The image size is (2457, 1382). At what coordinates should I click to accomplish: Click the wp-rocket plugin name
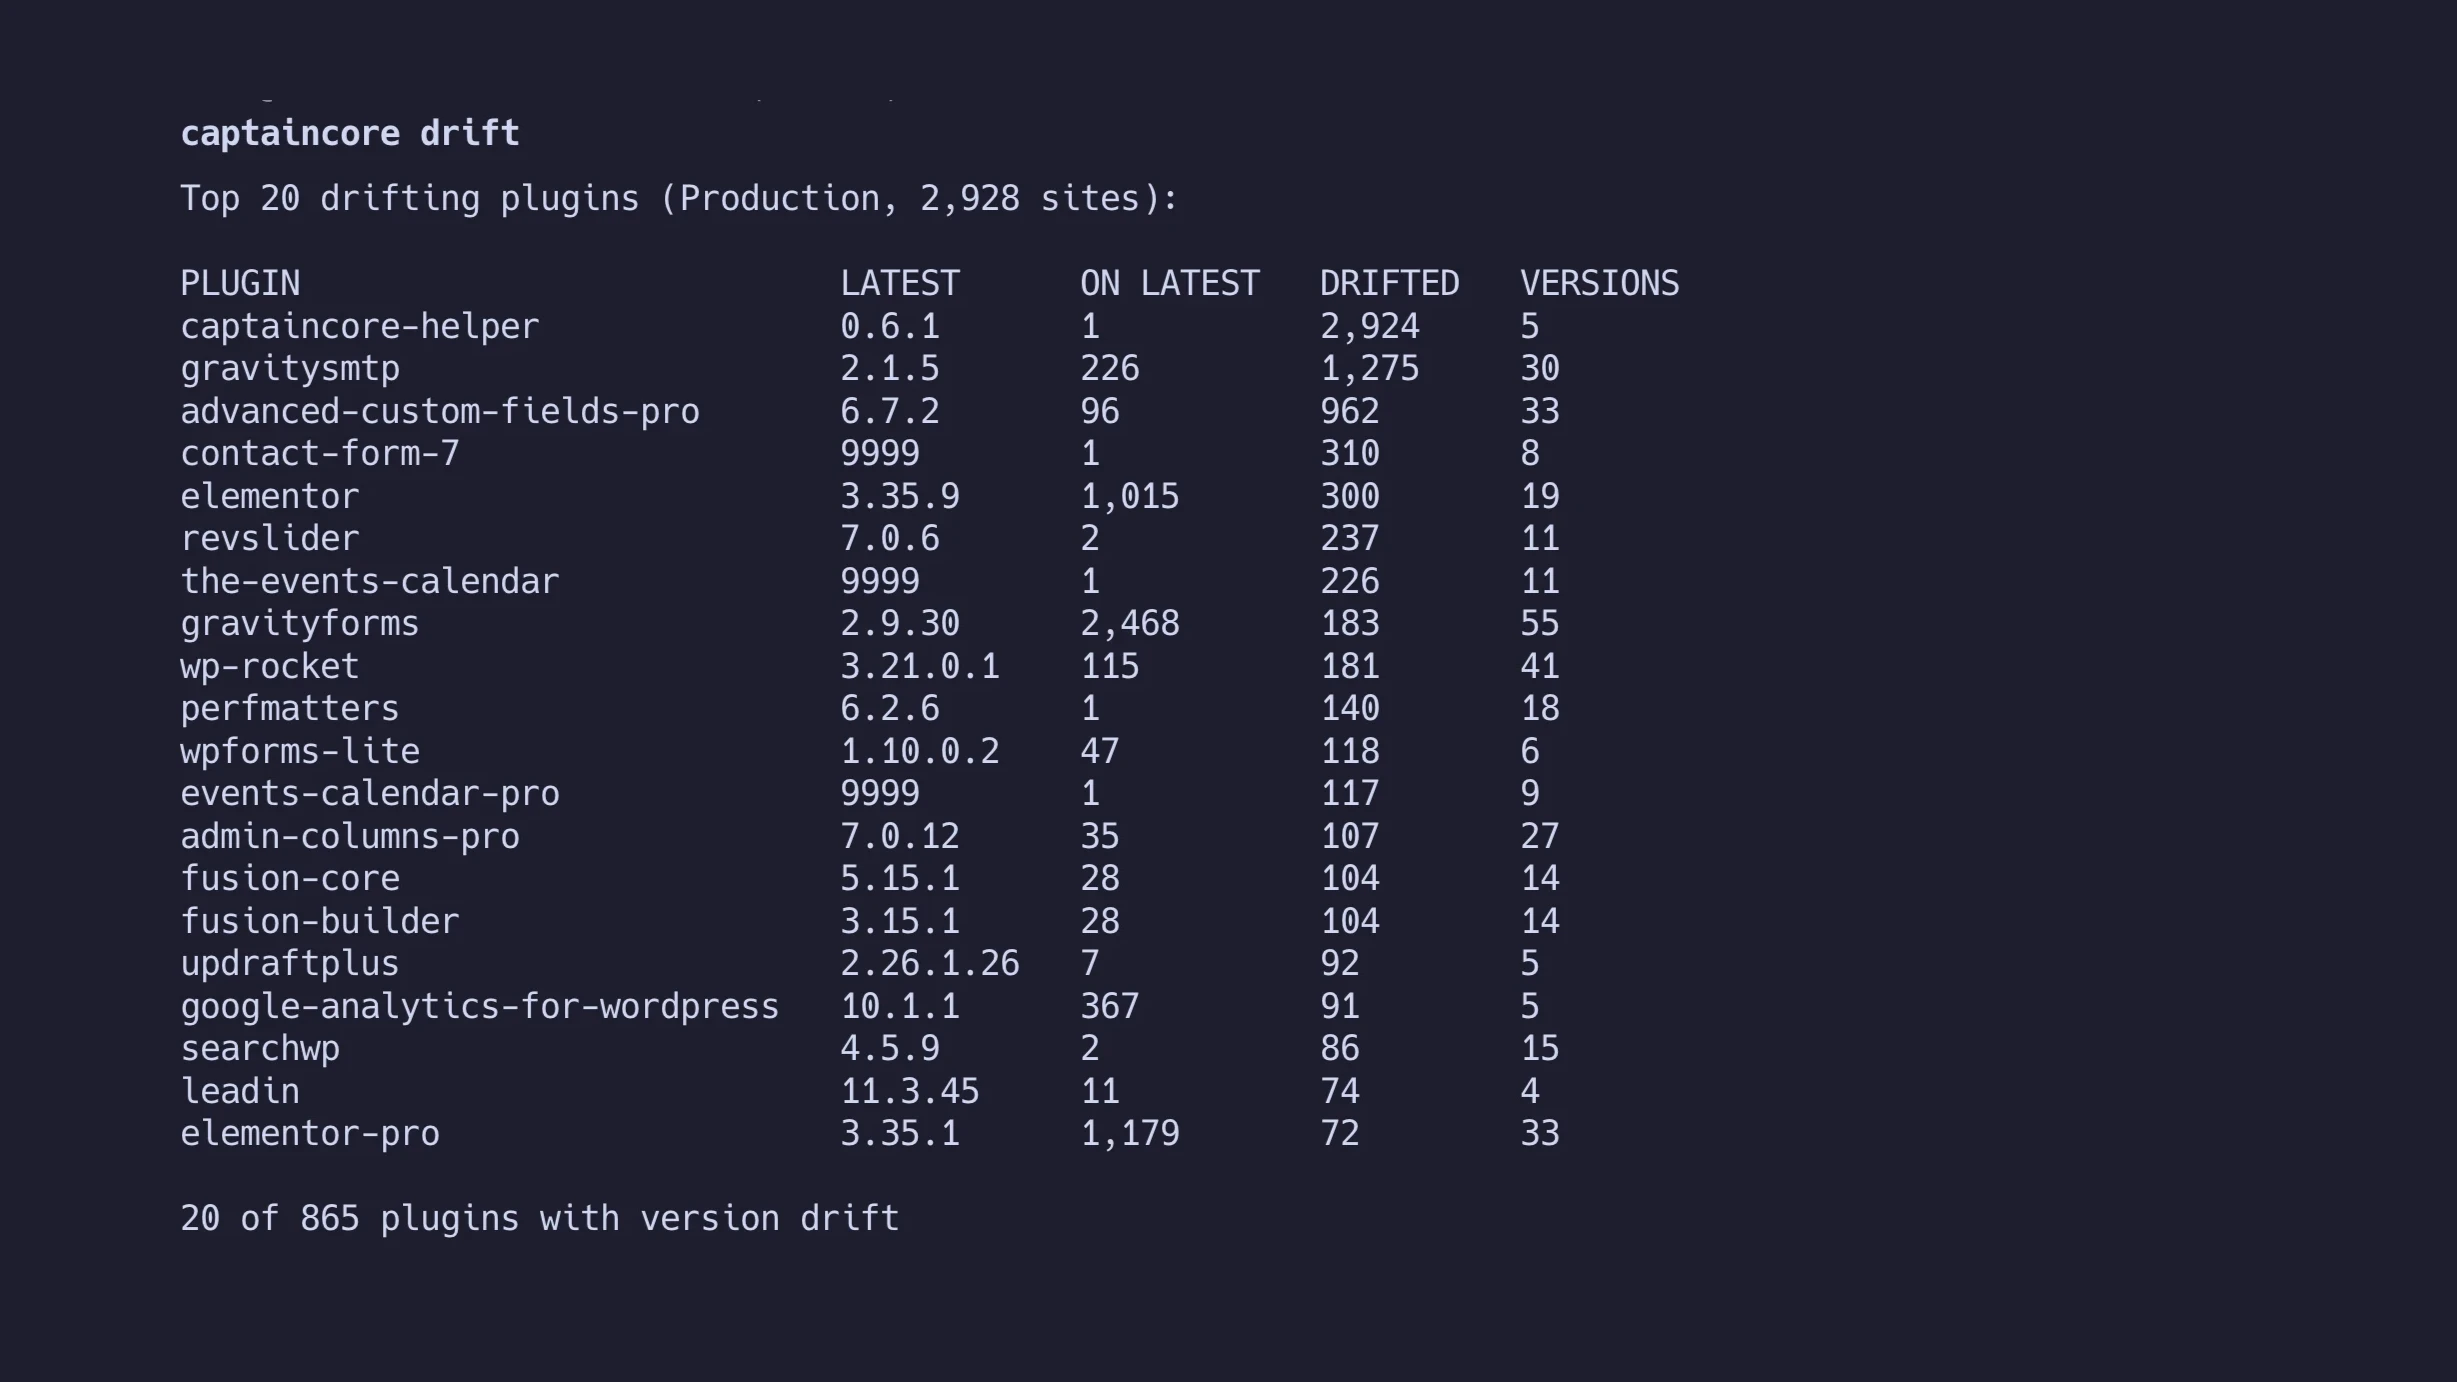click(269, 666)
